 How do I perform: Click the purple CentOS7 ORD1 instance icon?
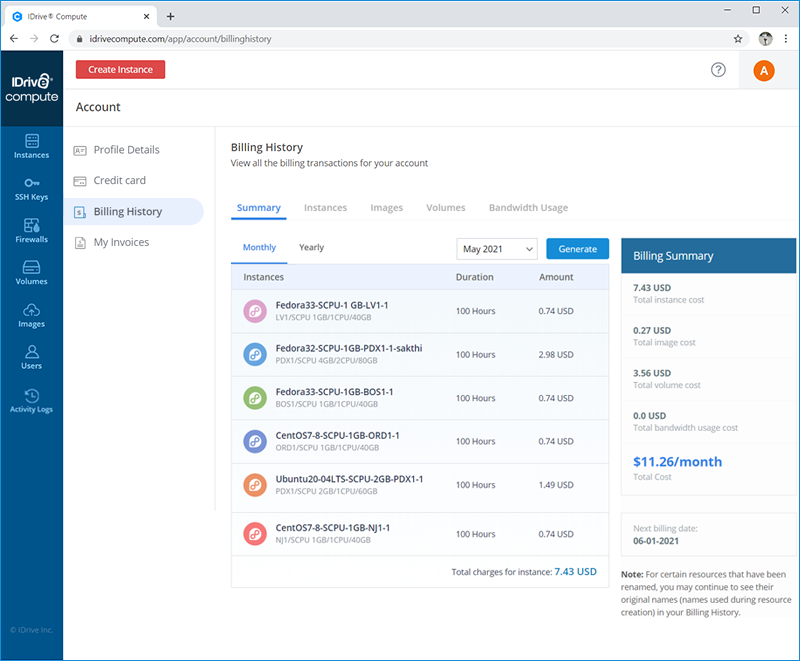pos(255,441)
